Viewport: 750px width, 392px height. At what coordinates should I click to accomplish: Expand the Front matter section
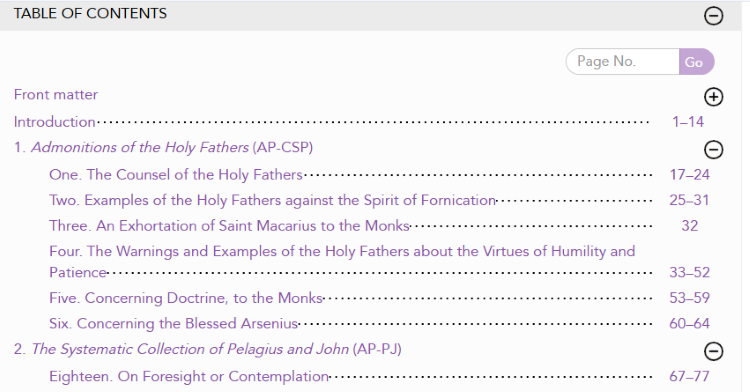pos(713,97)
